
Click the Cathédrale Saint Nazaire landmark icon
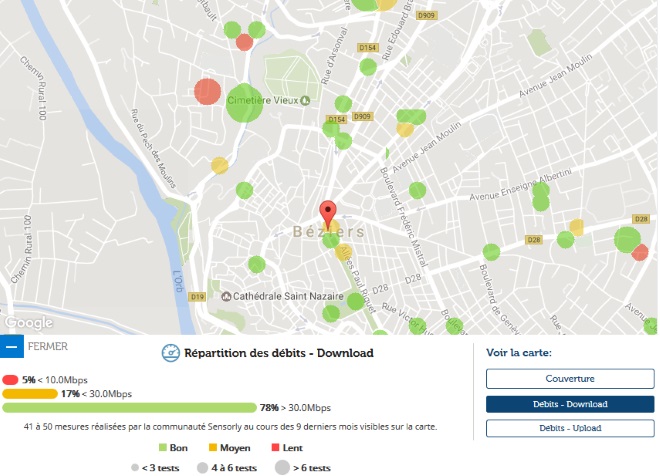tap(227, 297)
